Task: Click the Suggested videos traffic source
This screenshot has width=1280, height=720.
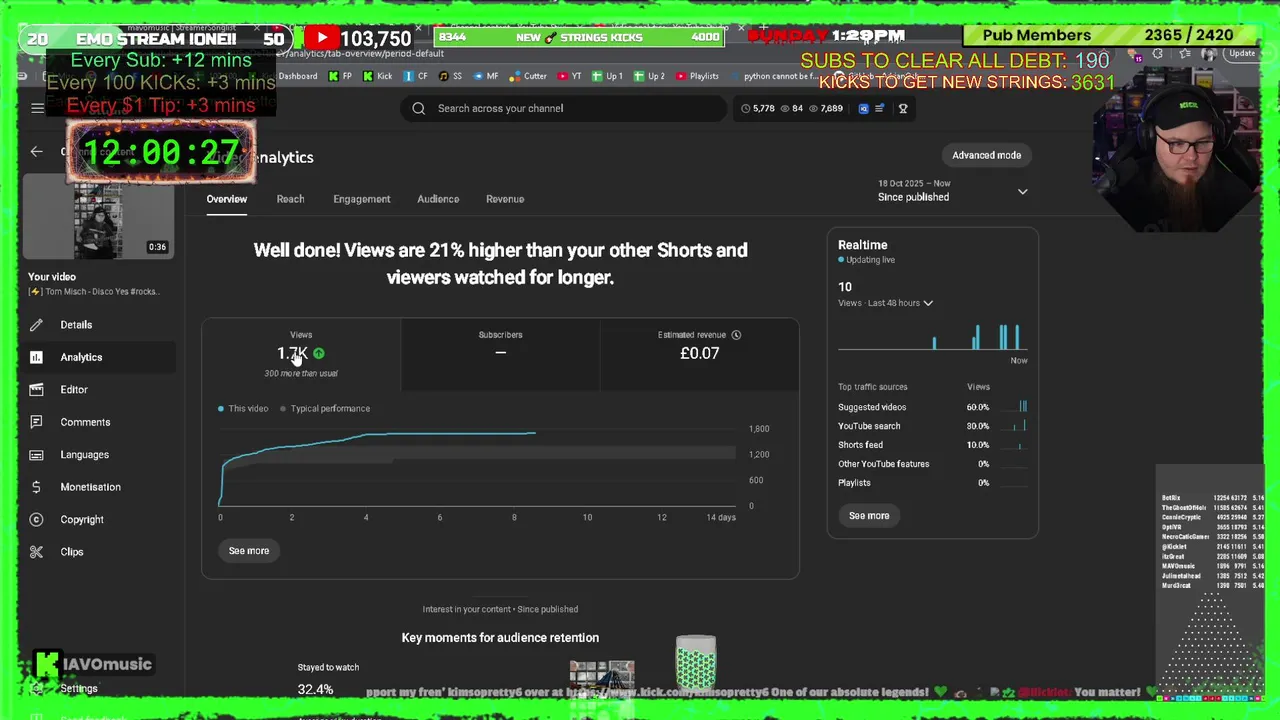Action: 932,407
